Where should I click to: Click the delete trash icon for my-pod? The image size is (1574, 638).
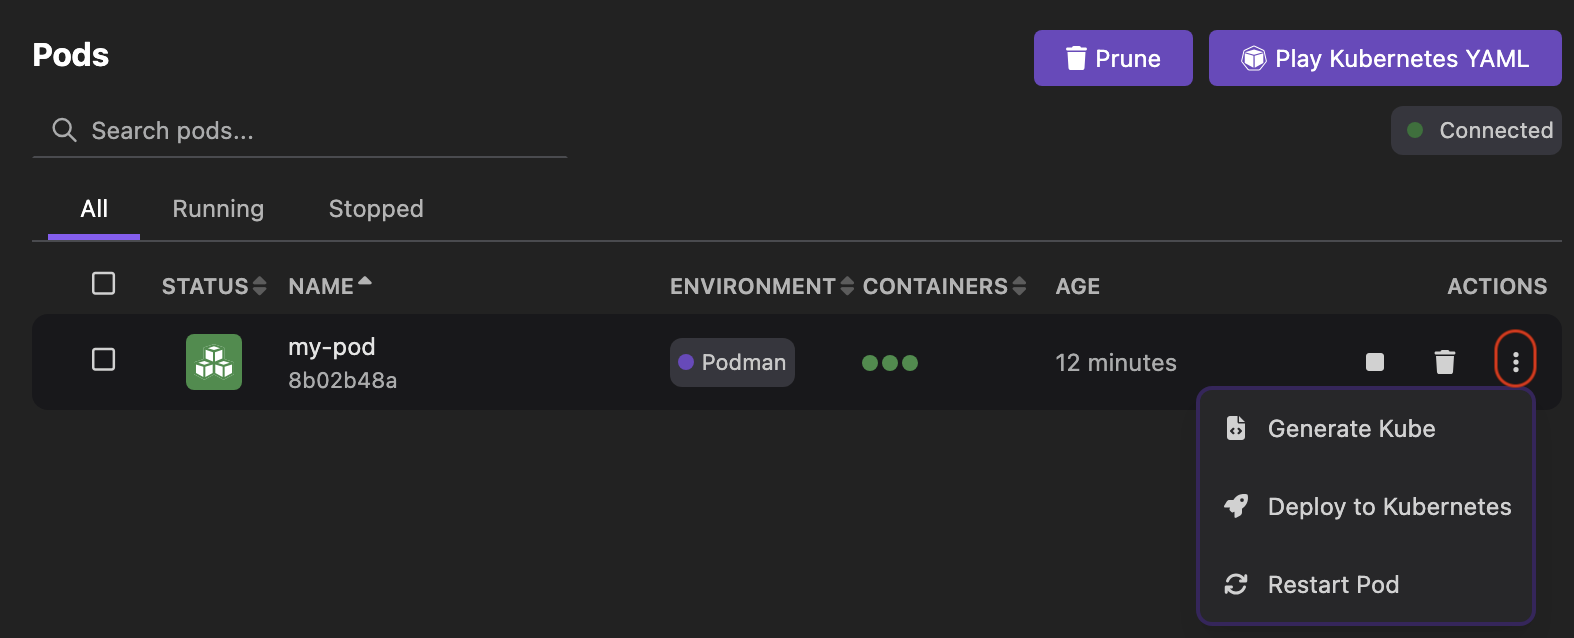[x=1444, y=362]
